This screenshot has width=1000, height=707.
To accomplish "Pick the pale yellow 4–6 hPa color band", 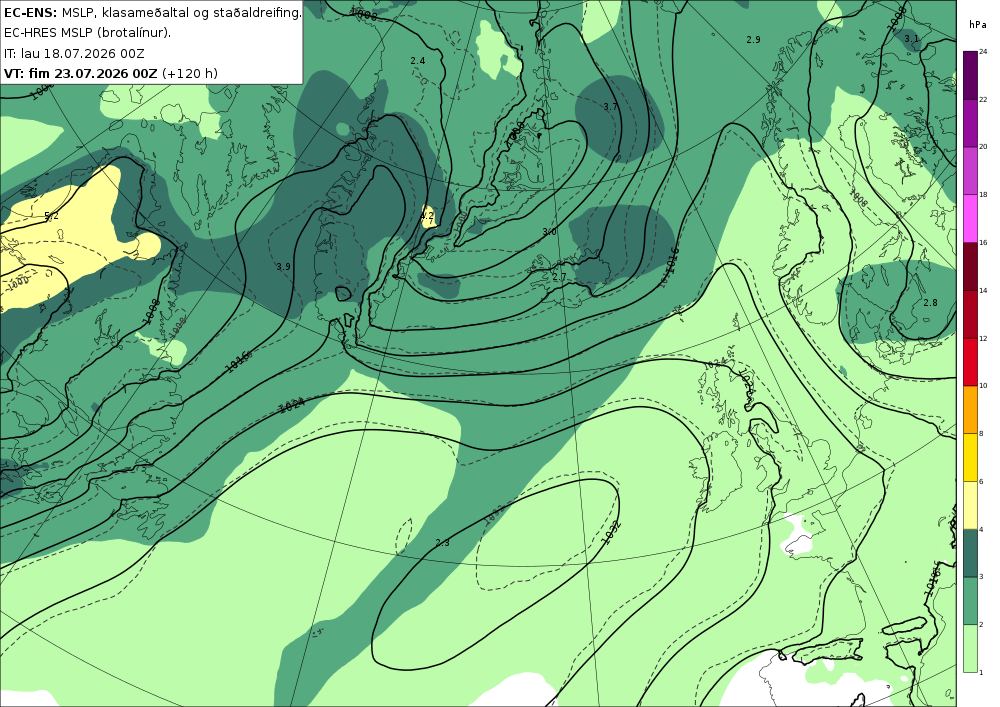I will click(970, 505).
